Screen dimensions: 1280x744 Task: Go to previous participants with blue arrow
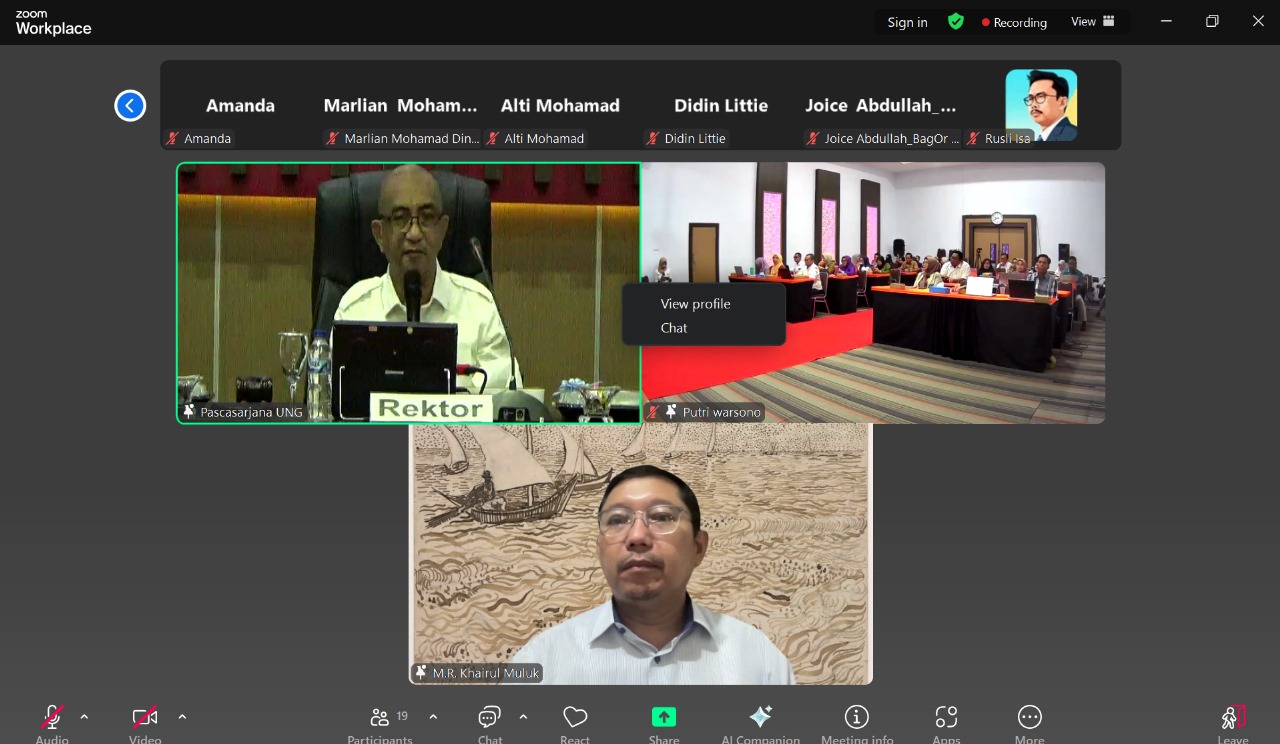130,105
